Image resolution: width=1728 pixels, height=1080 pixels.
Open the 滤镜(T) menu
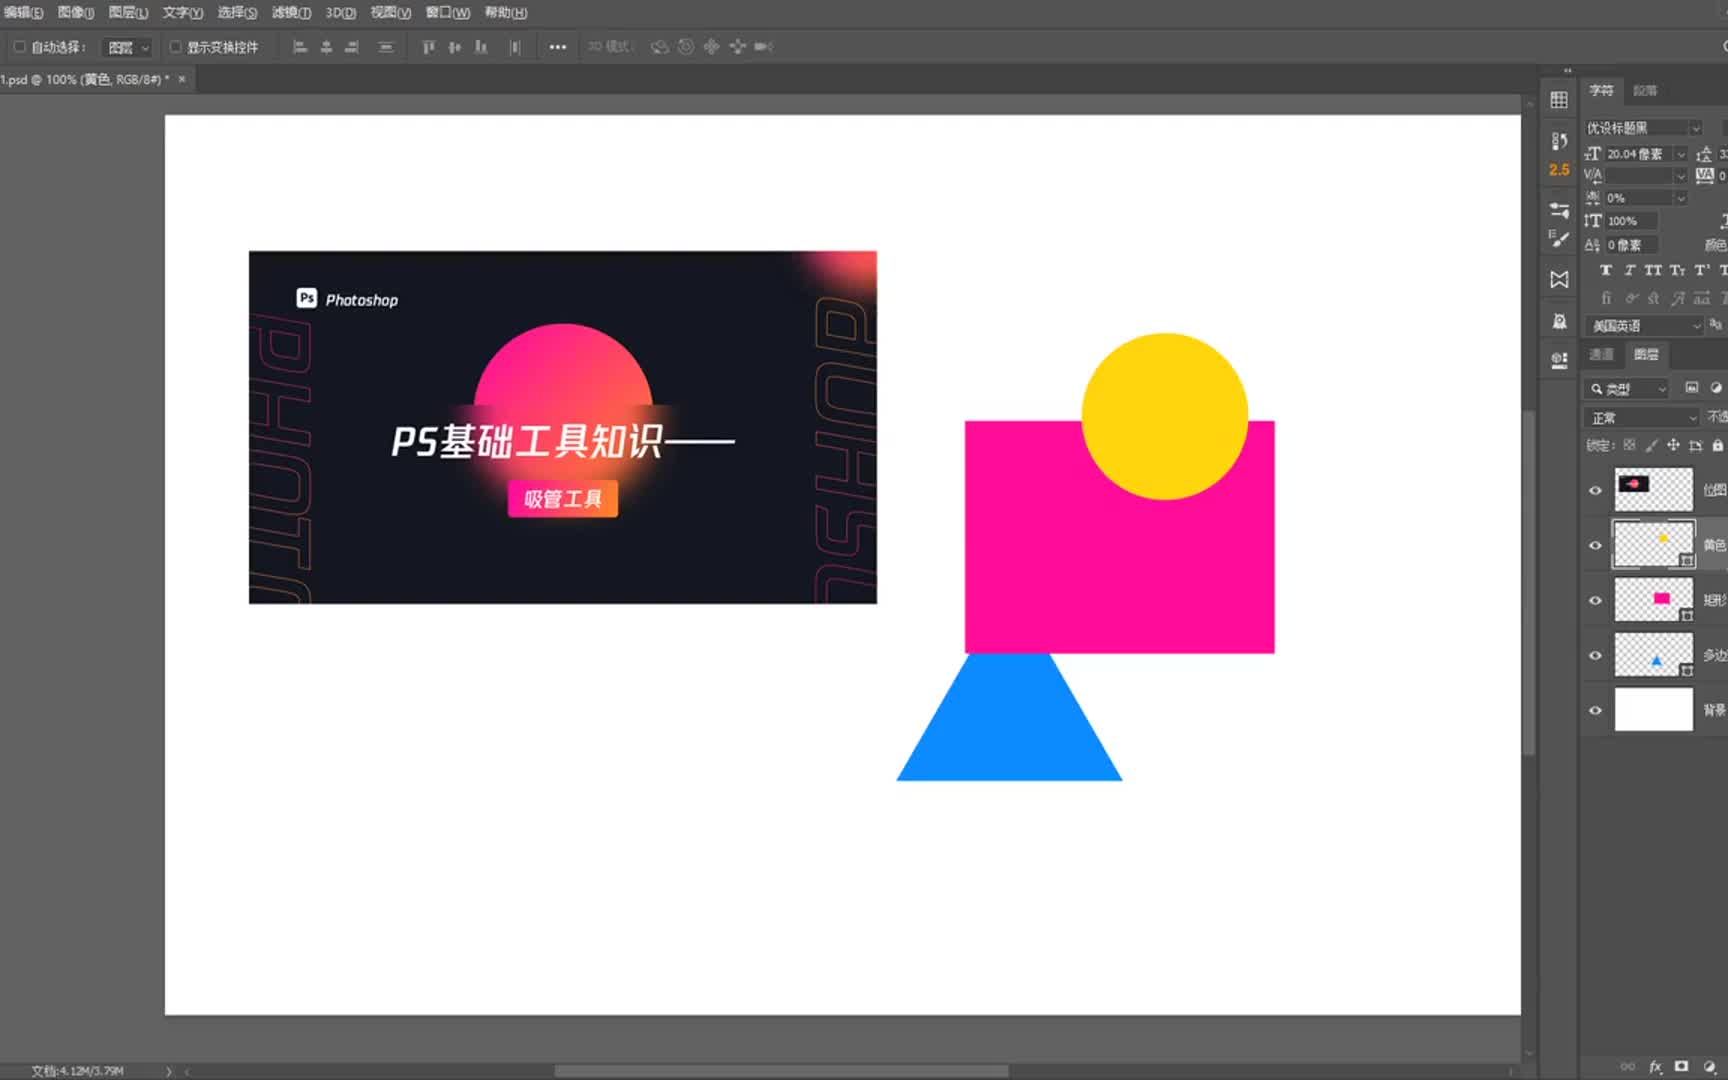(x=291, y=13)
